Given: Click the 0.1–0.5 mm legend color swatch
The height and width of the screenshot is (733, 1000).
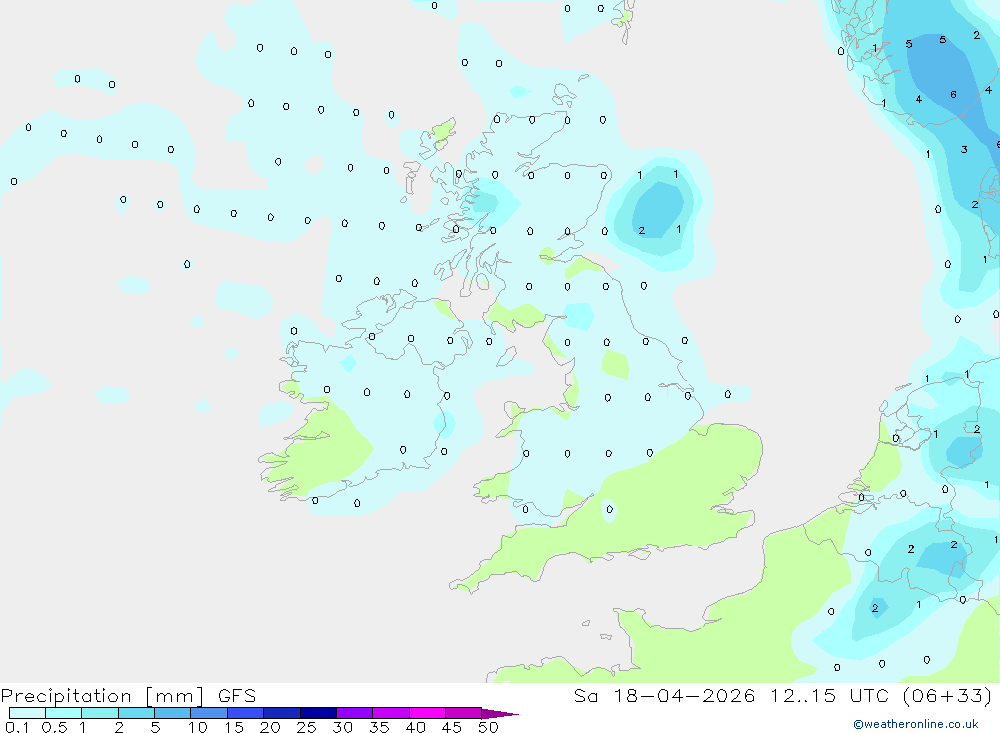Looking at the screenshot, I should tap(27, 713).
